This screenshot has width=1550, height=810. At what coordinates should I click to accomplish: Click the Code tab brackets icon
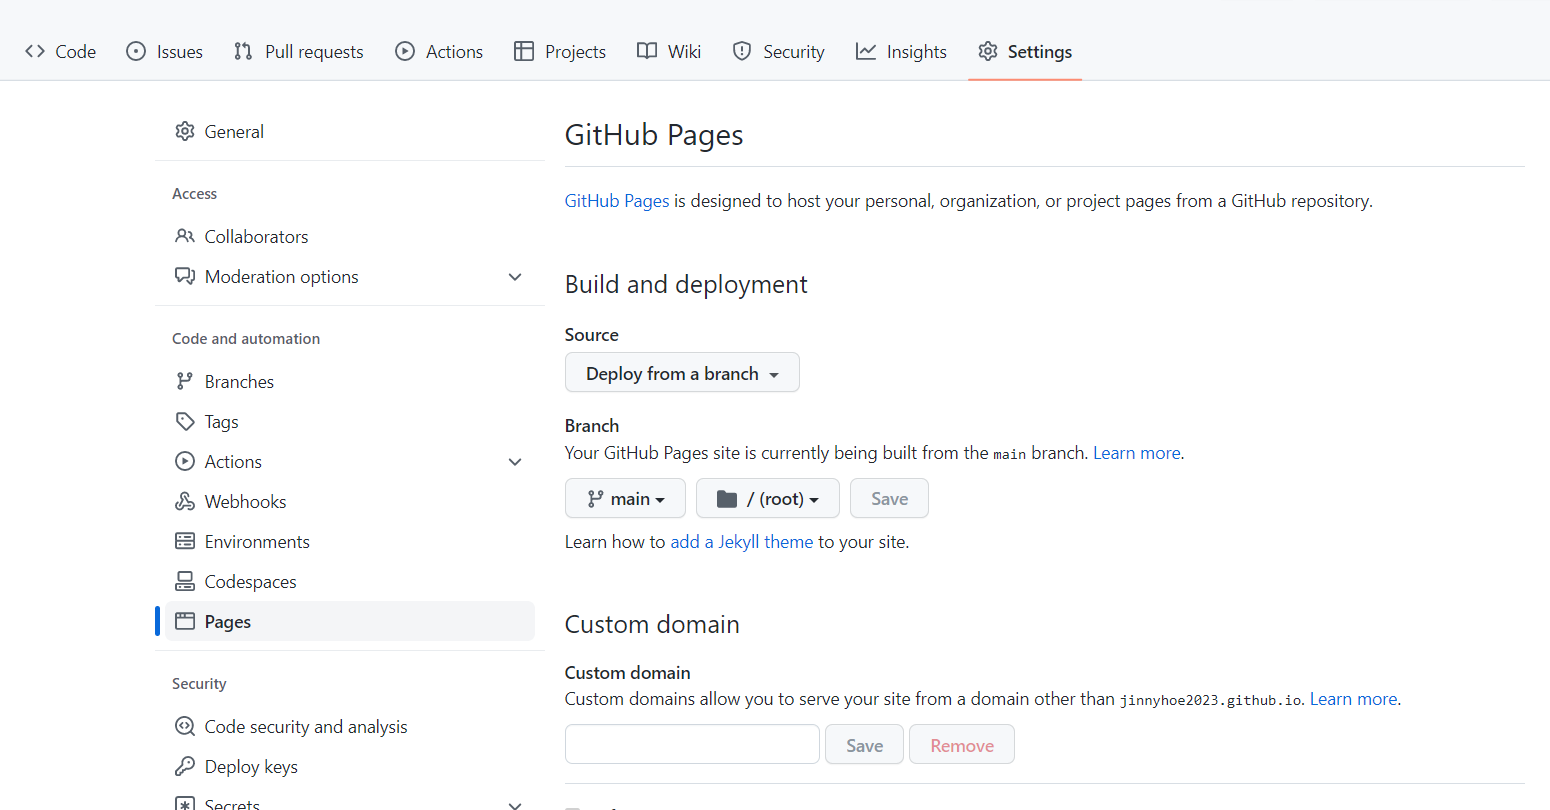point(35,51)
